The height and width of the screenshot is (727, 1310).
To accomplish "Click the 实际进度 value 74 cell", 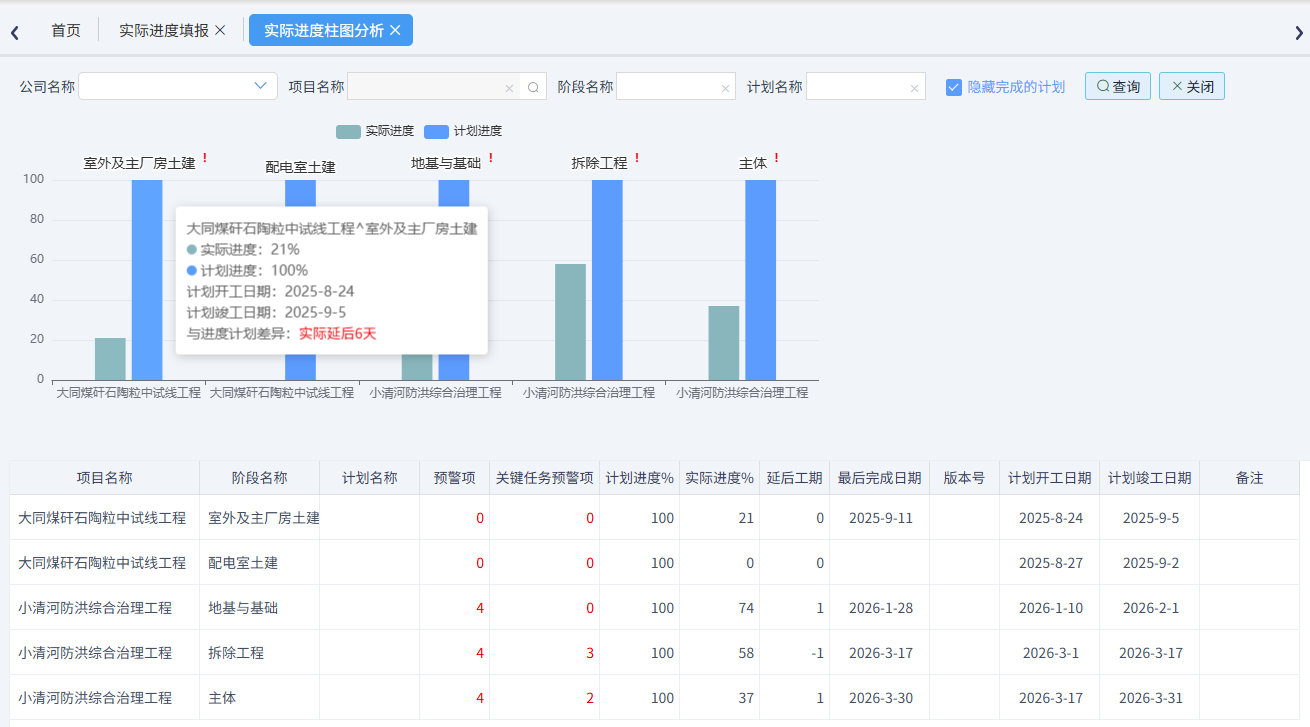I will pyautogui.click(x=720, y=608).
